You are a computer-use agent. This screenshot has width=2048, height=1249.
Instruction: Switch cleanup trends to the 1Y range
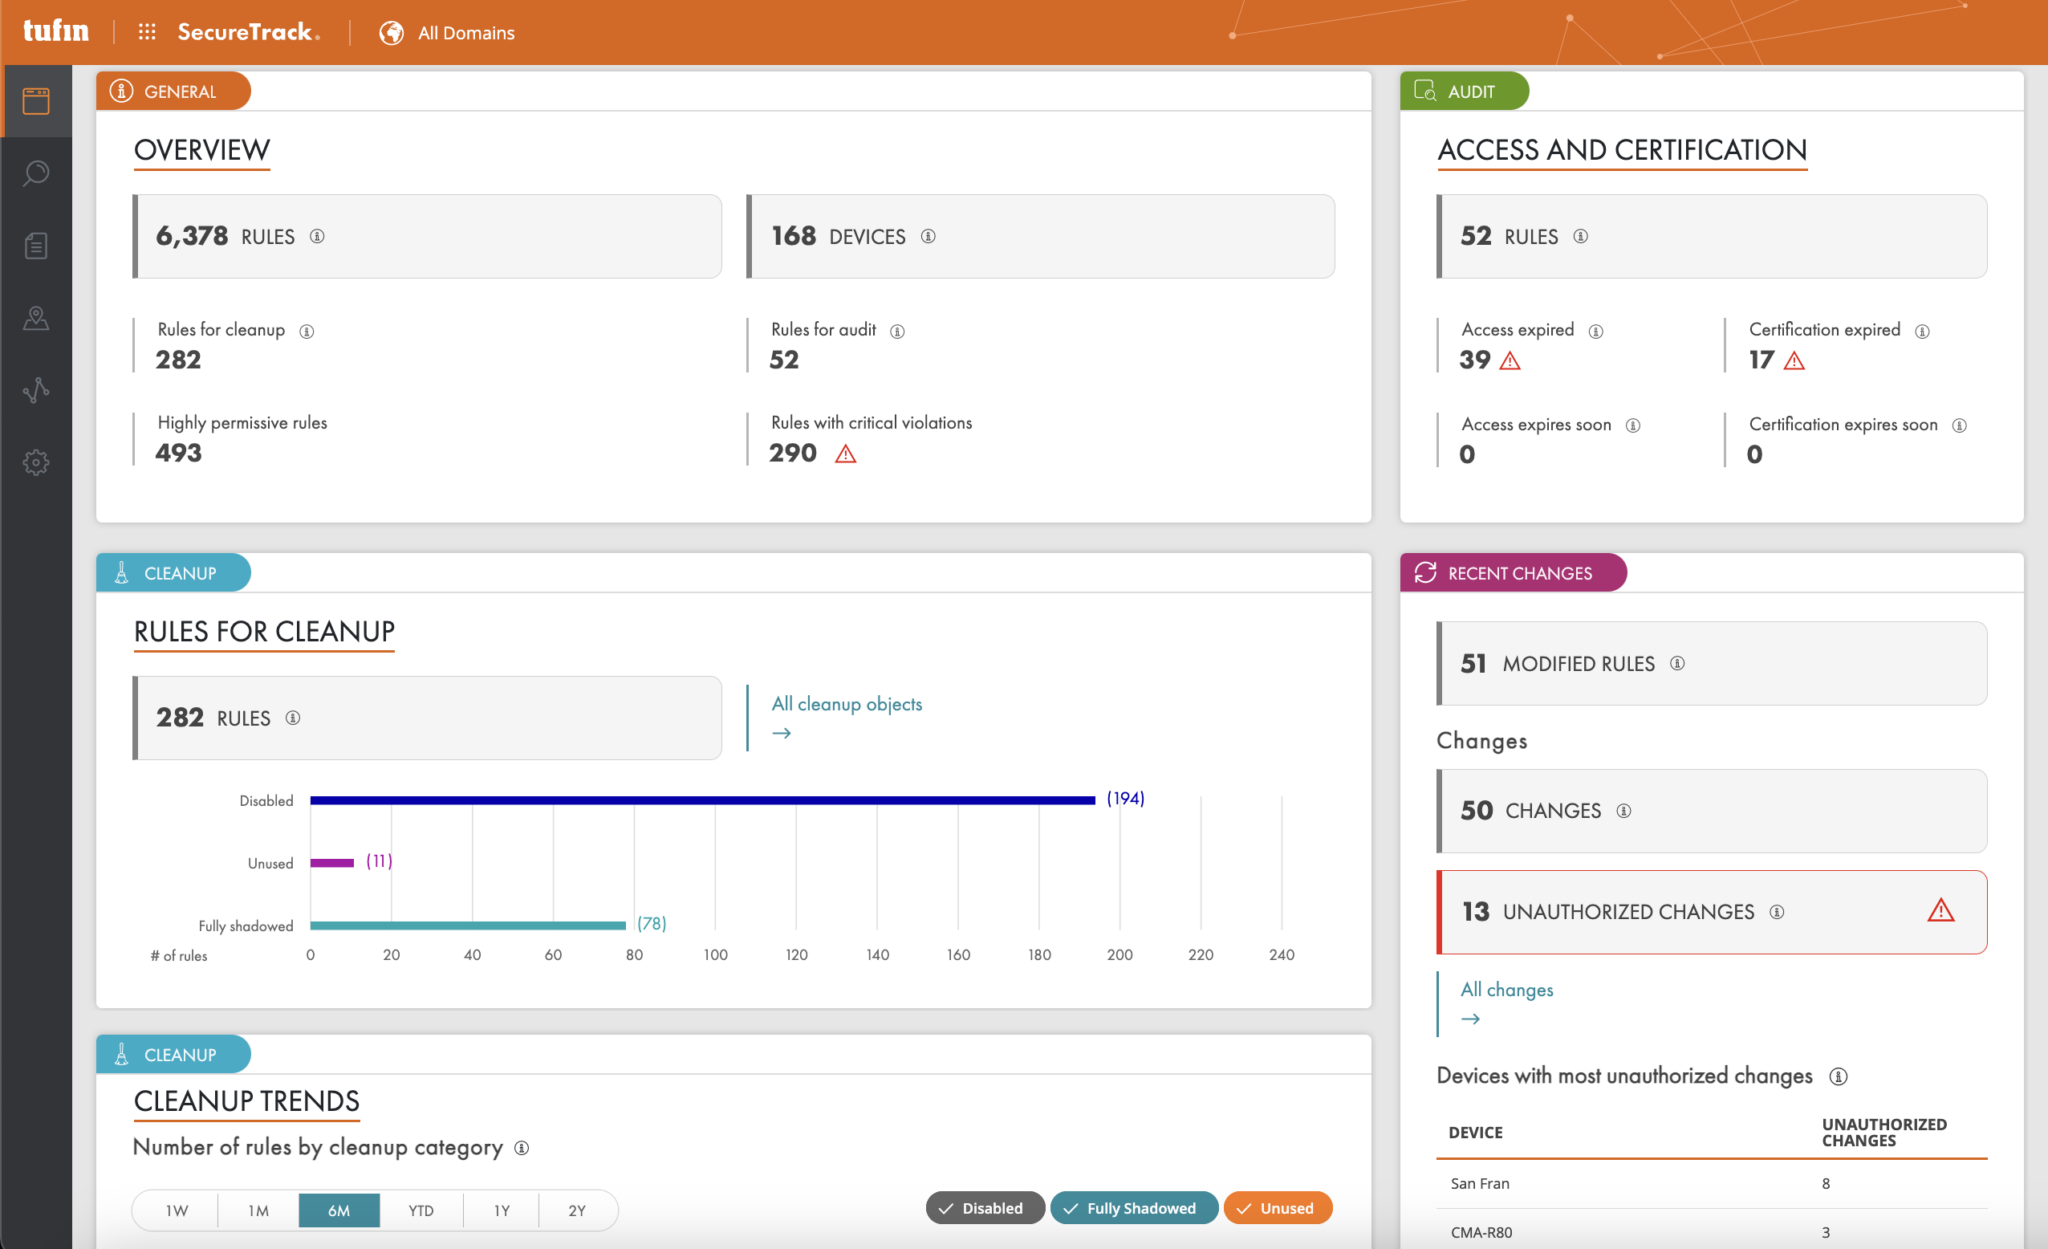pos(501,1210)
